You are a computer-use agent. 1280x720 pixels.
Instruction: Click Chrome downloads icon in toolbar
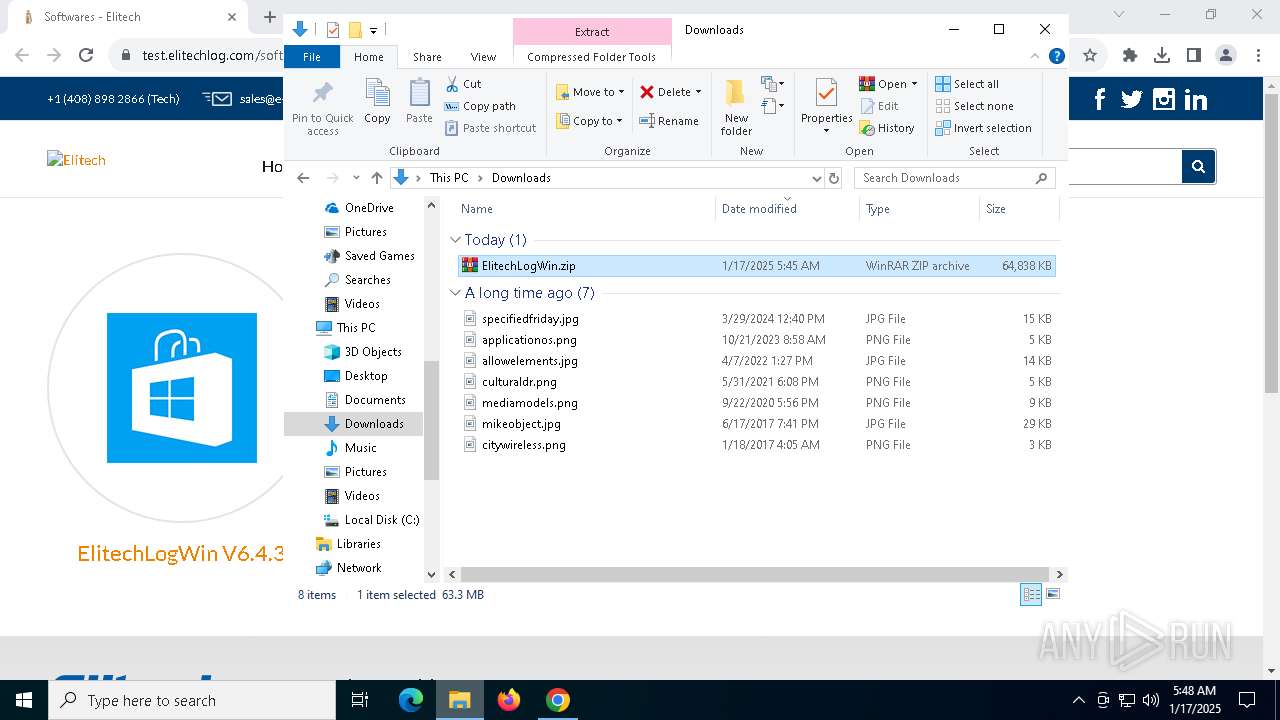pos(1162,56)
